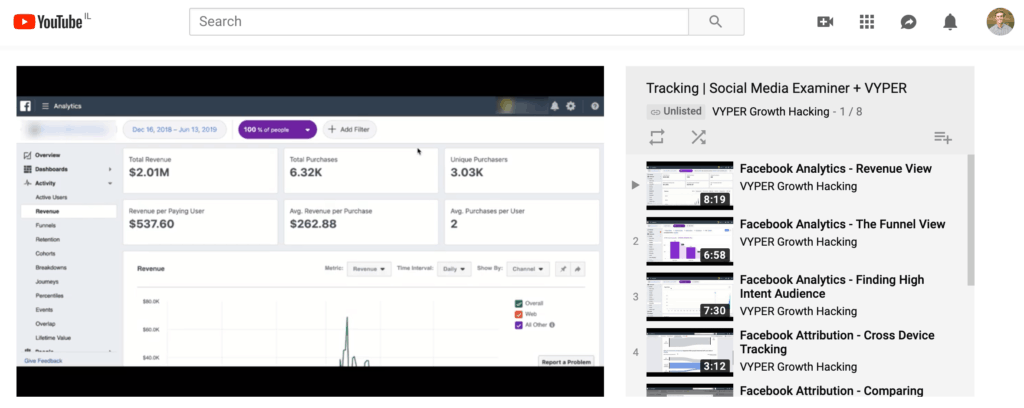
Task: Open Finding High Intent Audience video title
Action: [x=831, y=287]
